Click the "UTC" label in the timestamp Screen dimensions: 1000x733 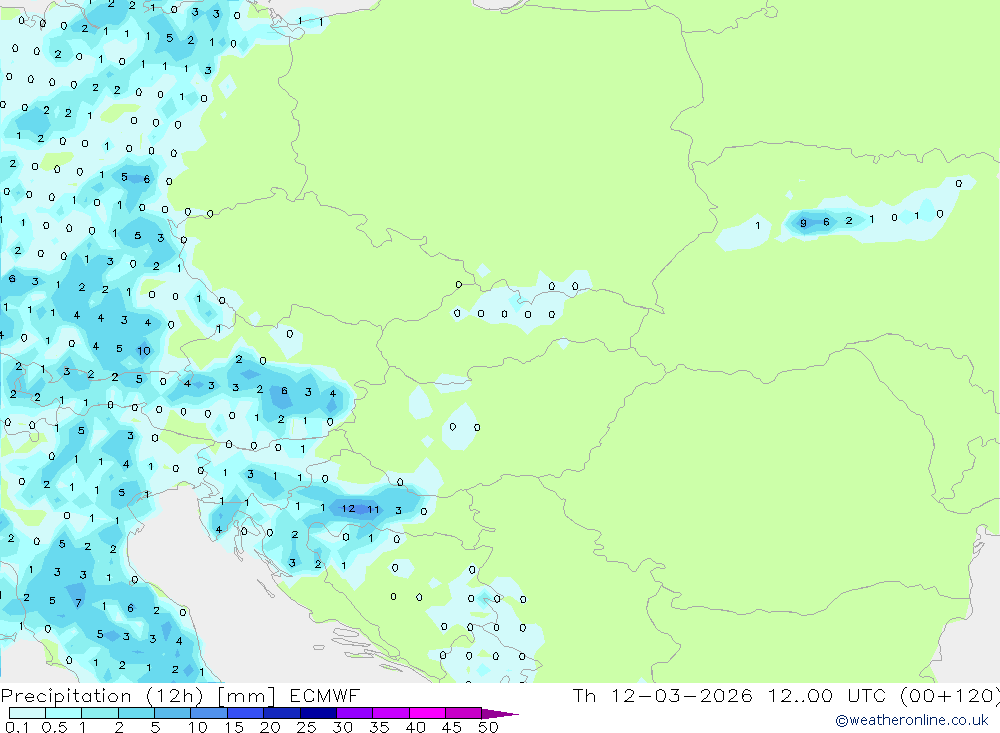(x=867, y=695)
